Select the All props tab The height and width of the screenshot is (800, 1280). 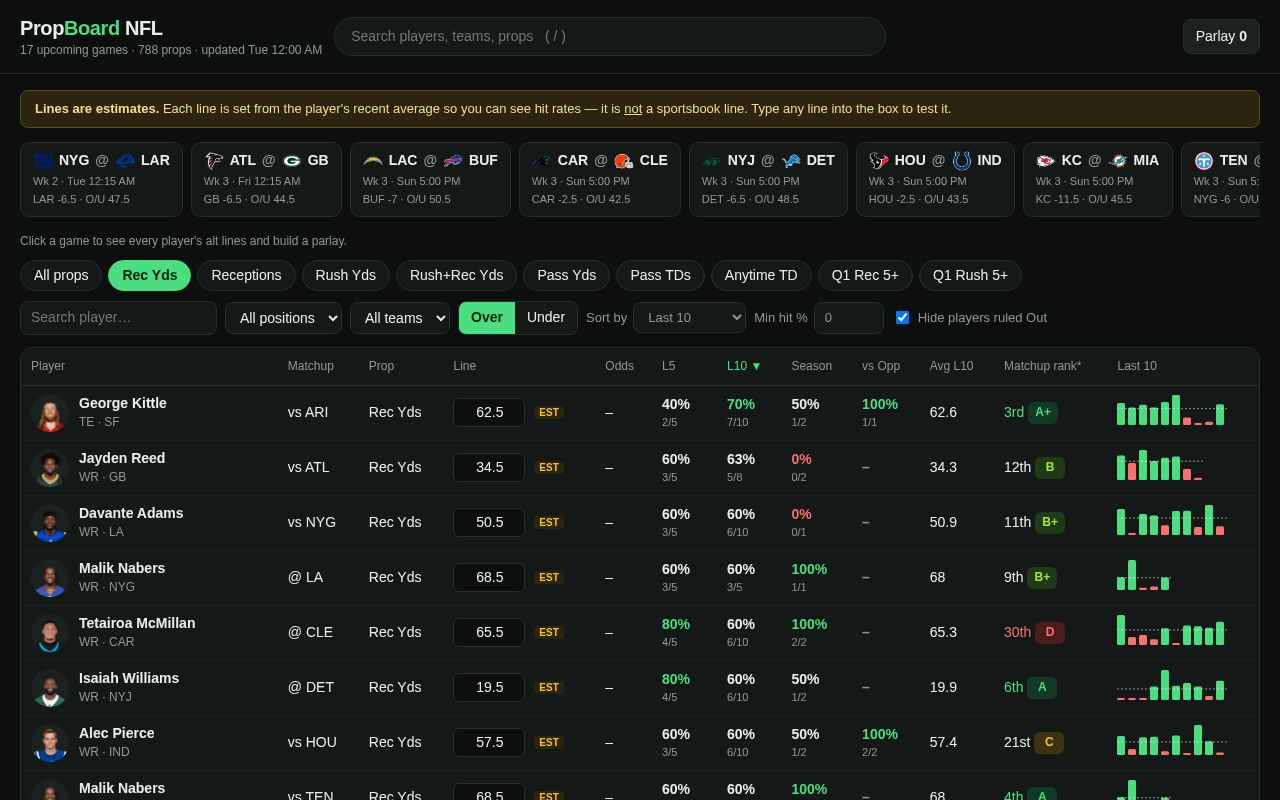tap(61, 275)
